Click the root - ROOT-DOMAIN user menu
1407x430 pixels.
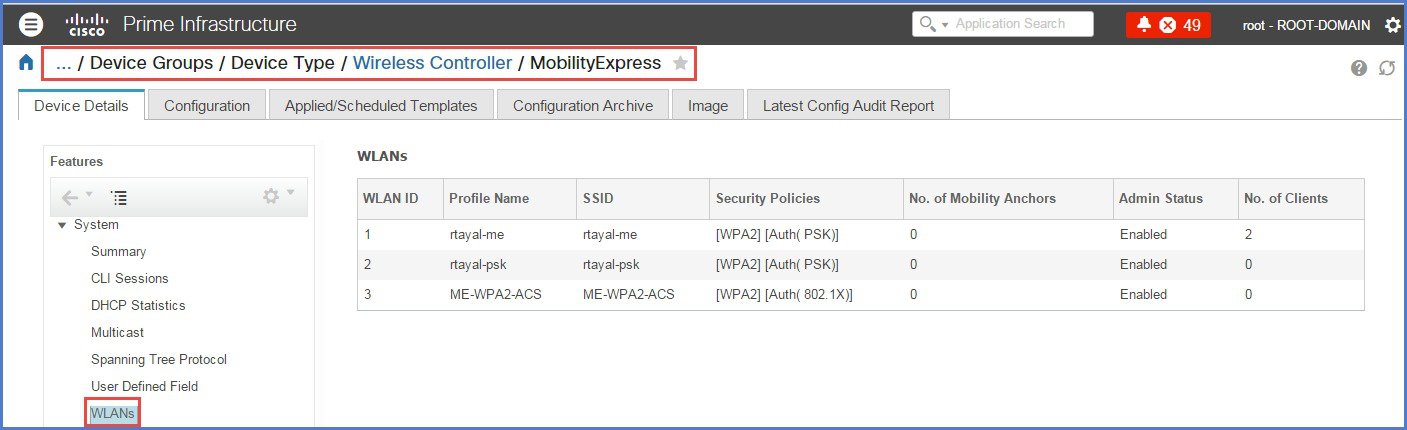[1306, 25]
